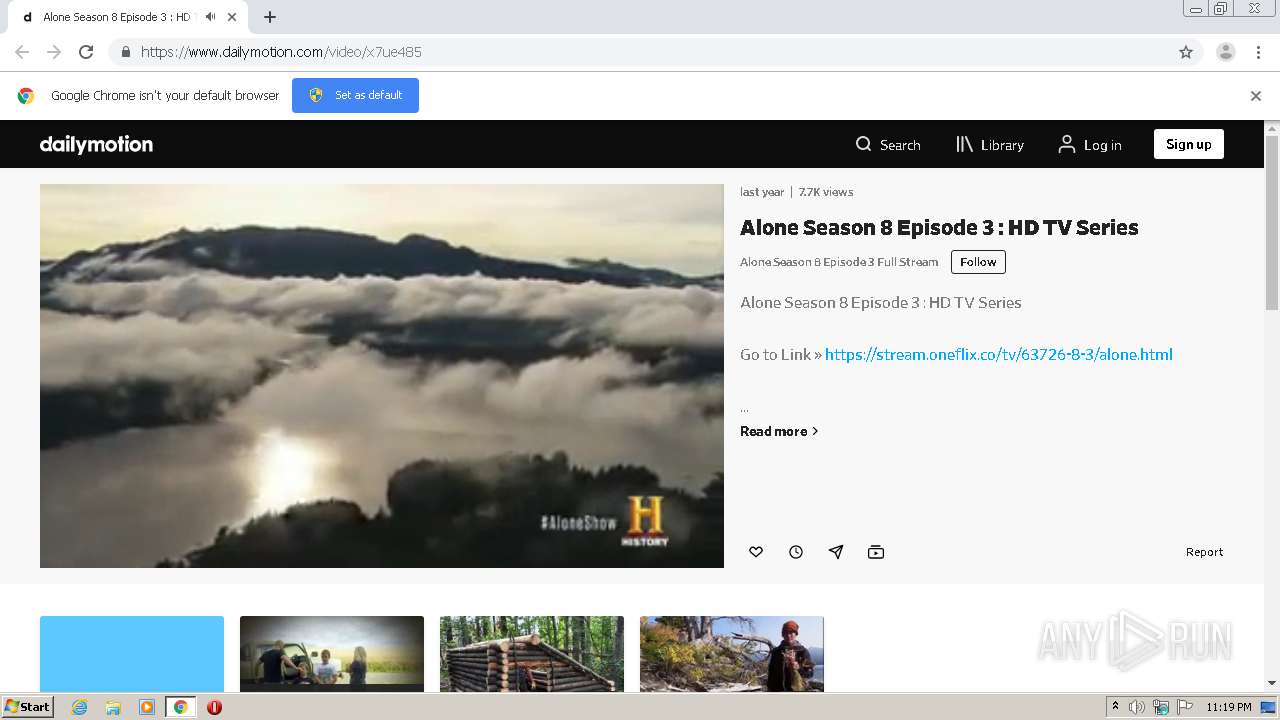The height and width of the screenshot is (720, 1280).
Task: Open the log cabin thumbnail
Action: (532, 654)
